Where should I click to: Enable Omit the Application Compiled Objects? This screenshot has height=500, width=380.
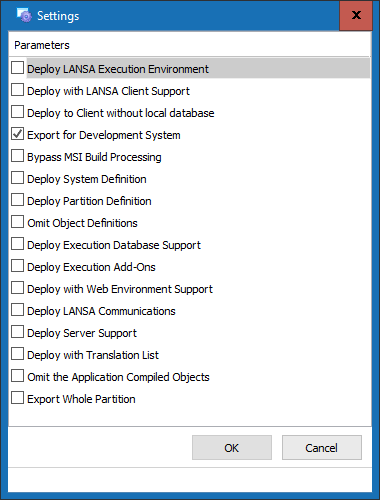click(x=17, y=376)
